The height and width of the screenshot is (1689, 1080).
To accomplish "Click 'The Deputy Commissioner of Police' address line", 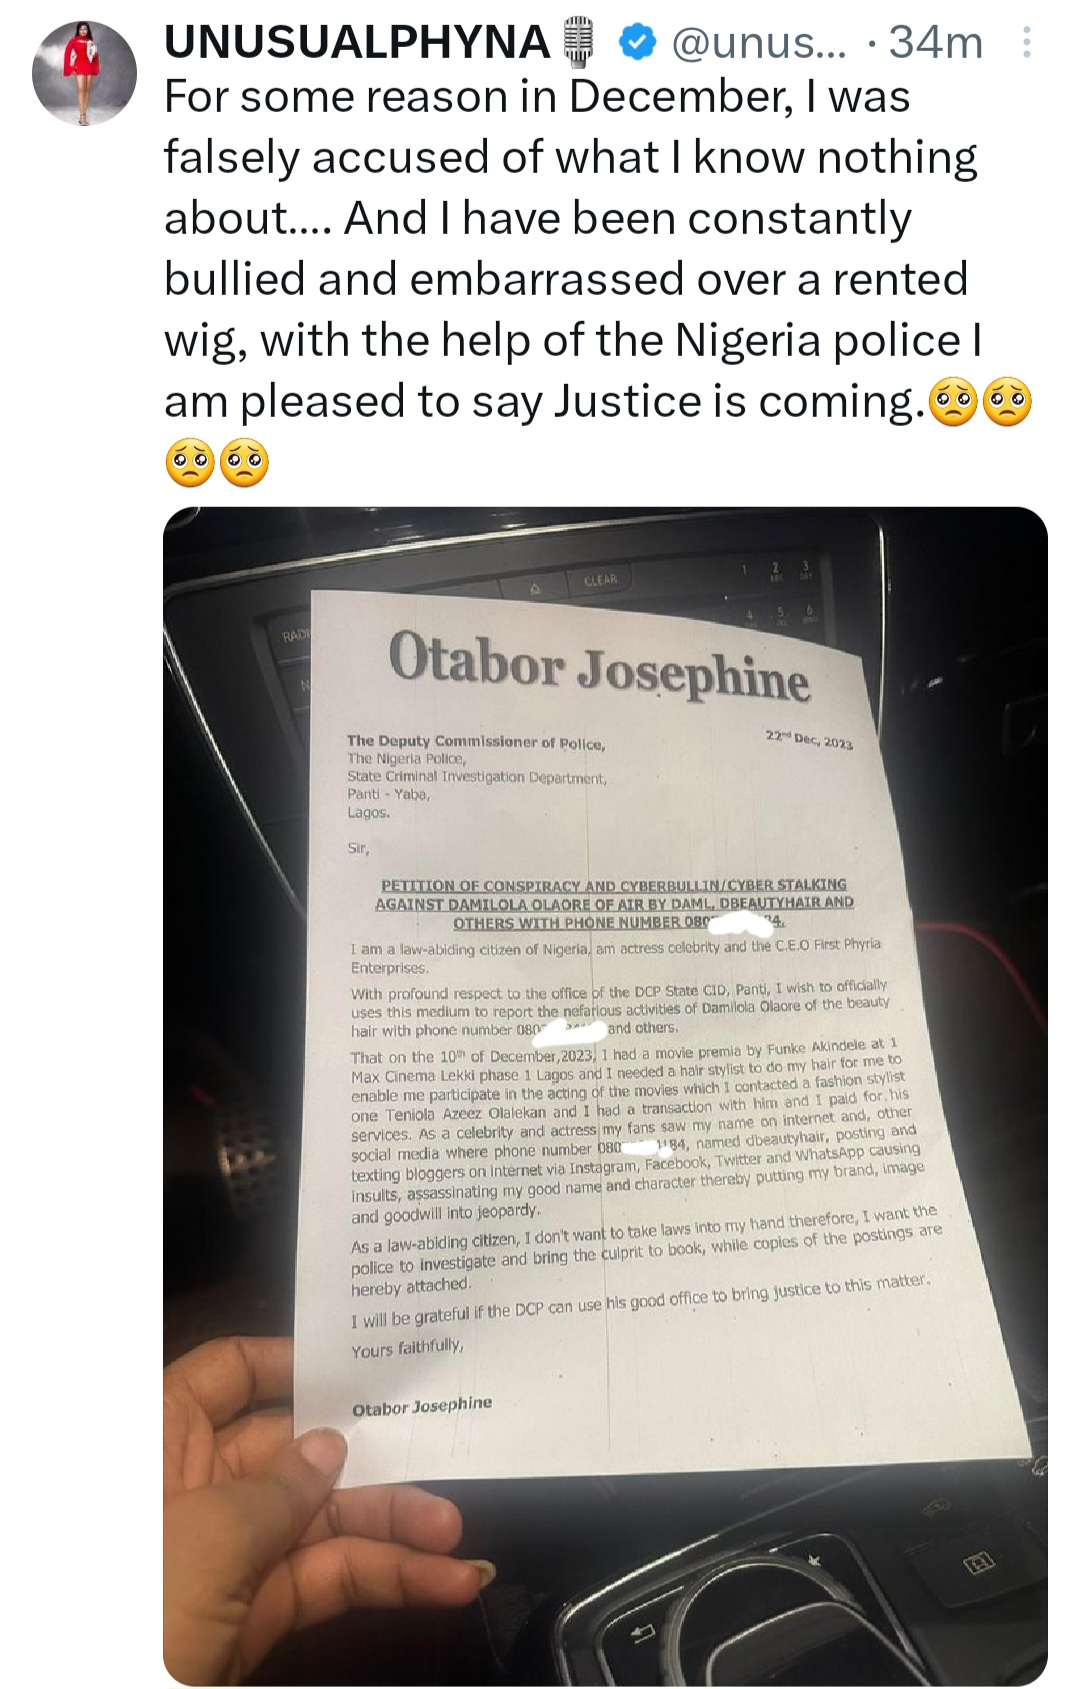I will click(475, 742).
